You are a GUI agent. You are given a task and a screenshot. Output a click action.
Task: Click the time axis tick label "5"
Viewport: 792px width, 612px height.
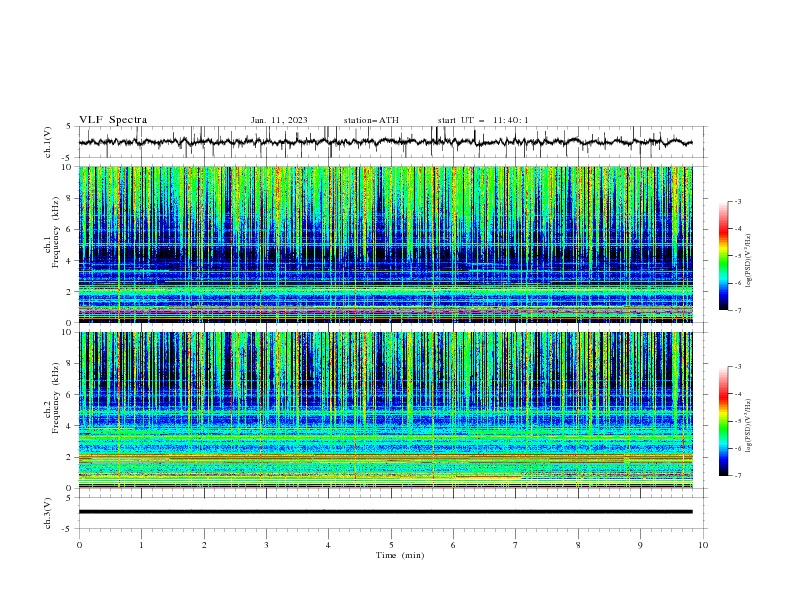[391, 545]
